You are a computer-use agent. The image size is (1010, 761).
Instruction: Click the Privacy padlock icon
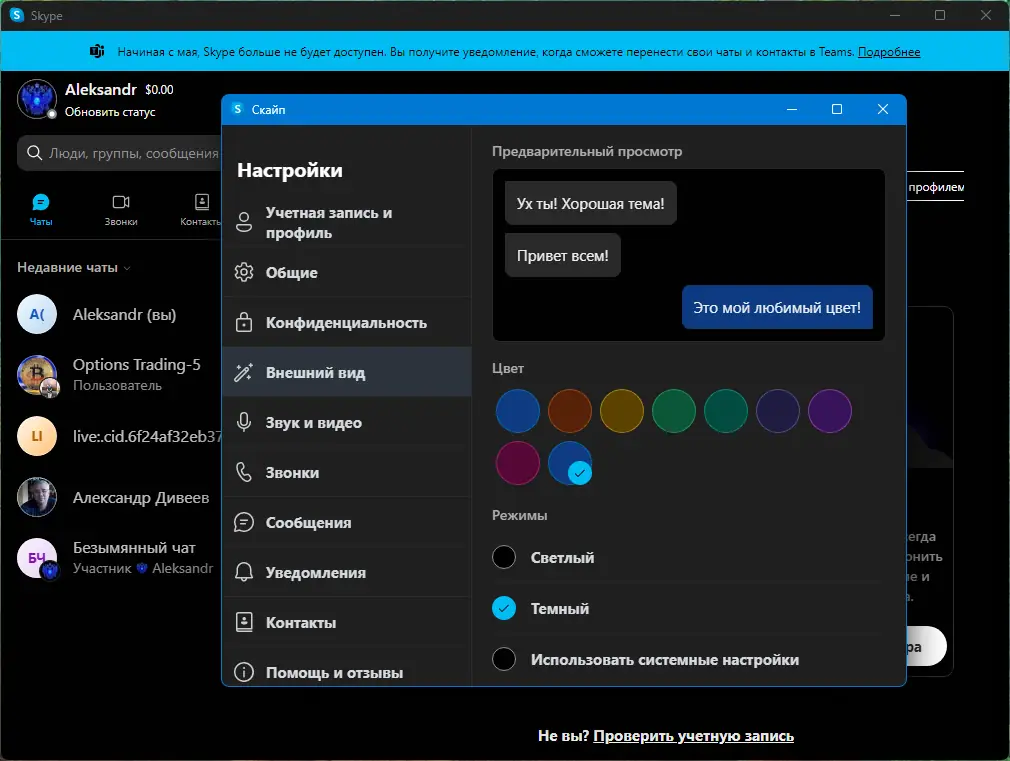[x=244, y=322]
